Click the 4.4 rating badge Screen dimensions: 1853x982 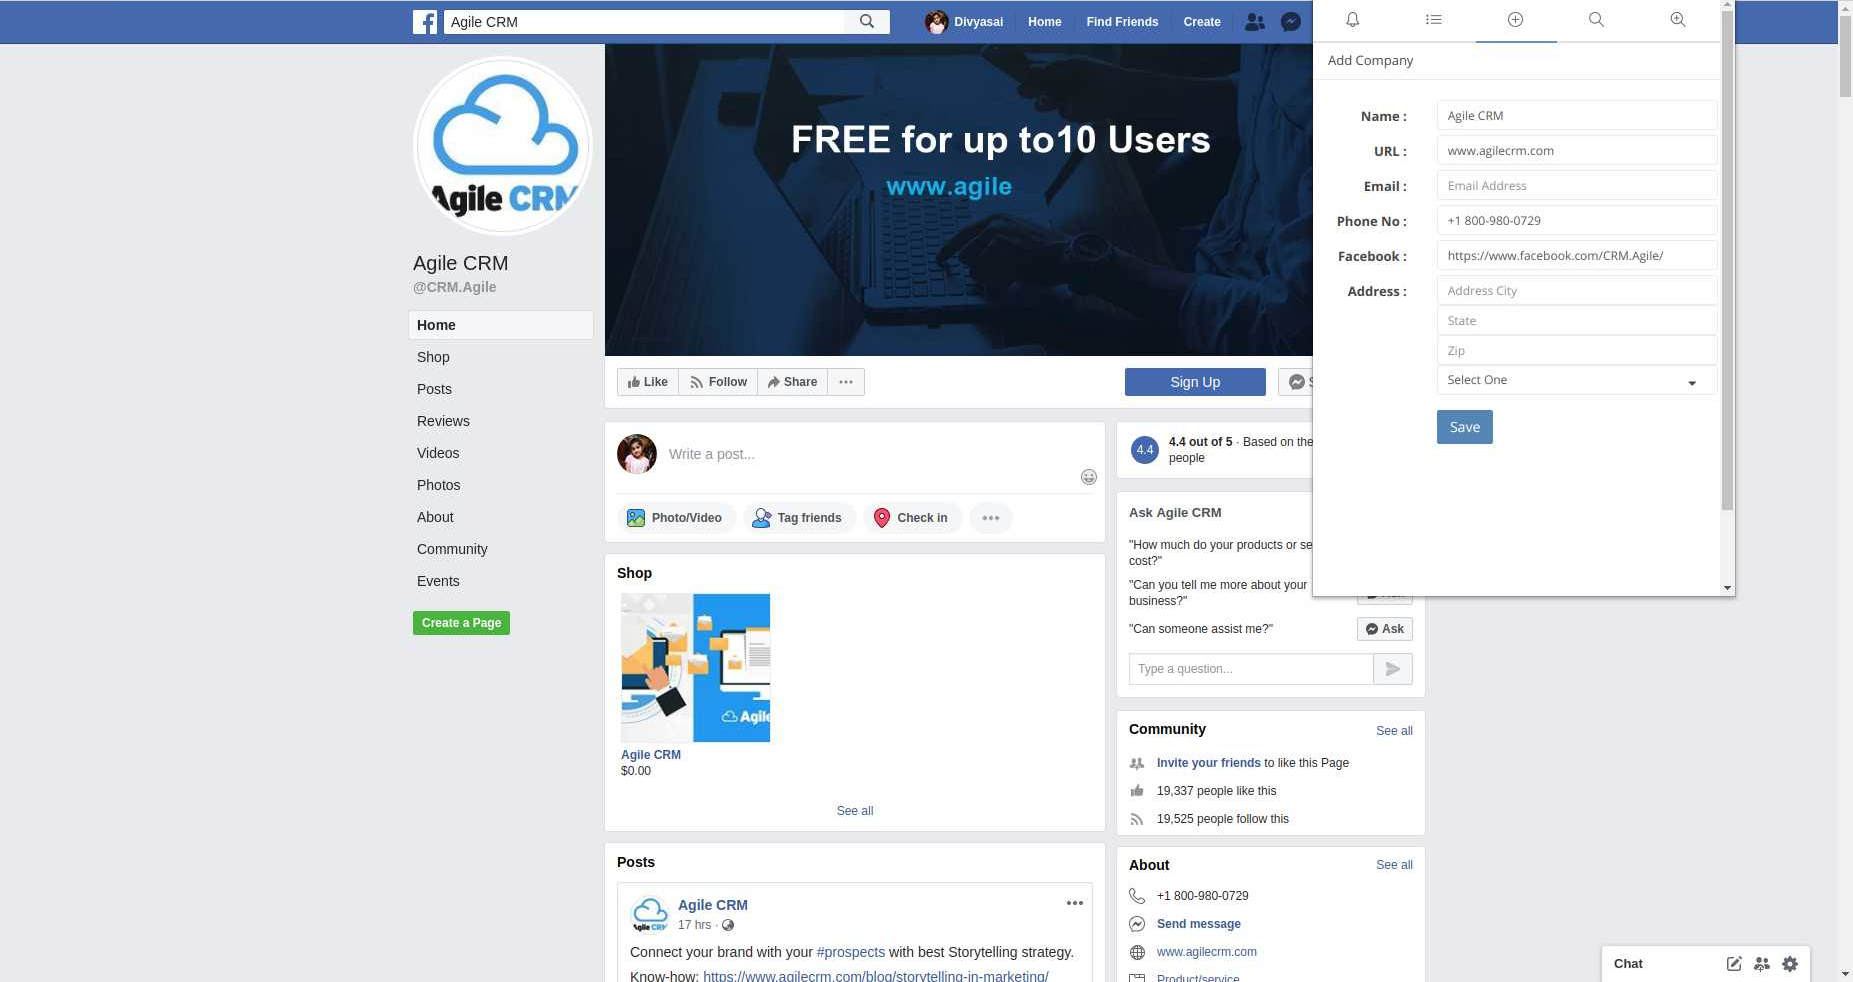point(1145,450)
